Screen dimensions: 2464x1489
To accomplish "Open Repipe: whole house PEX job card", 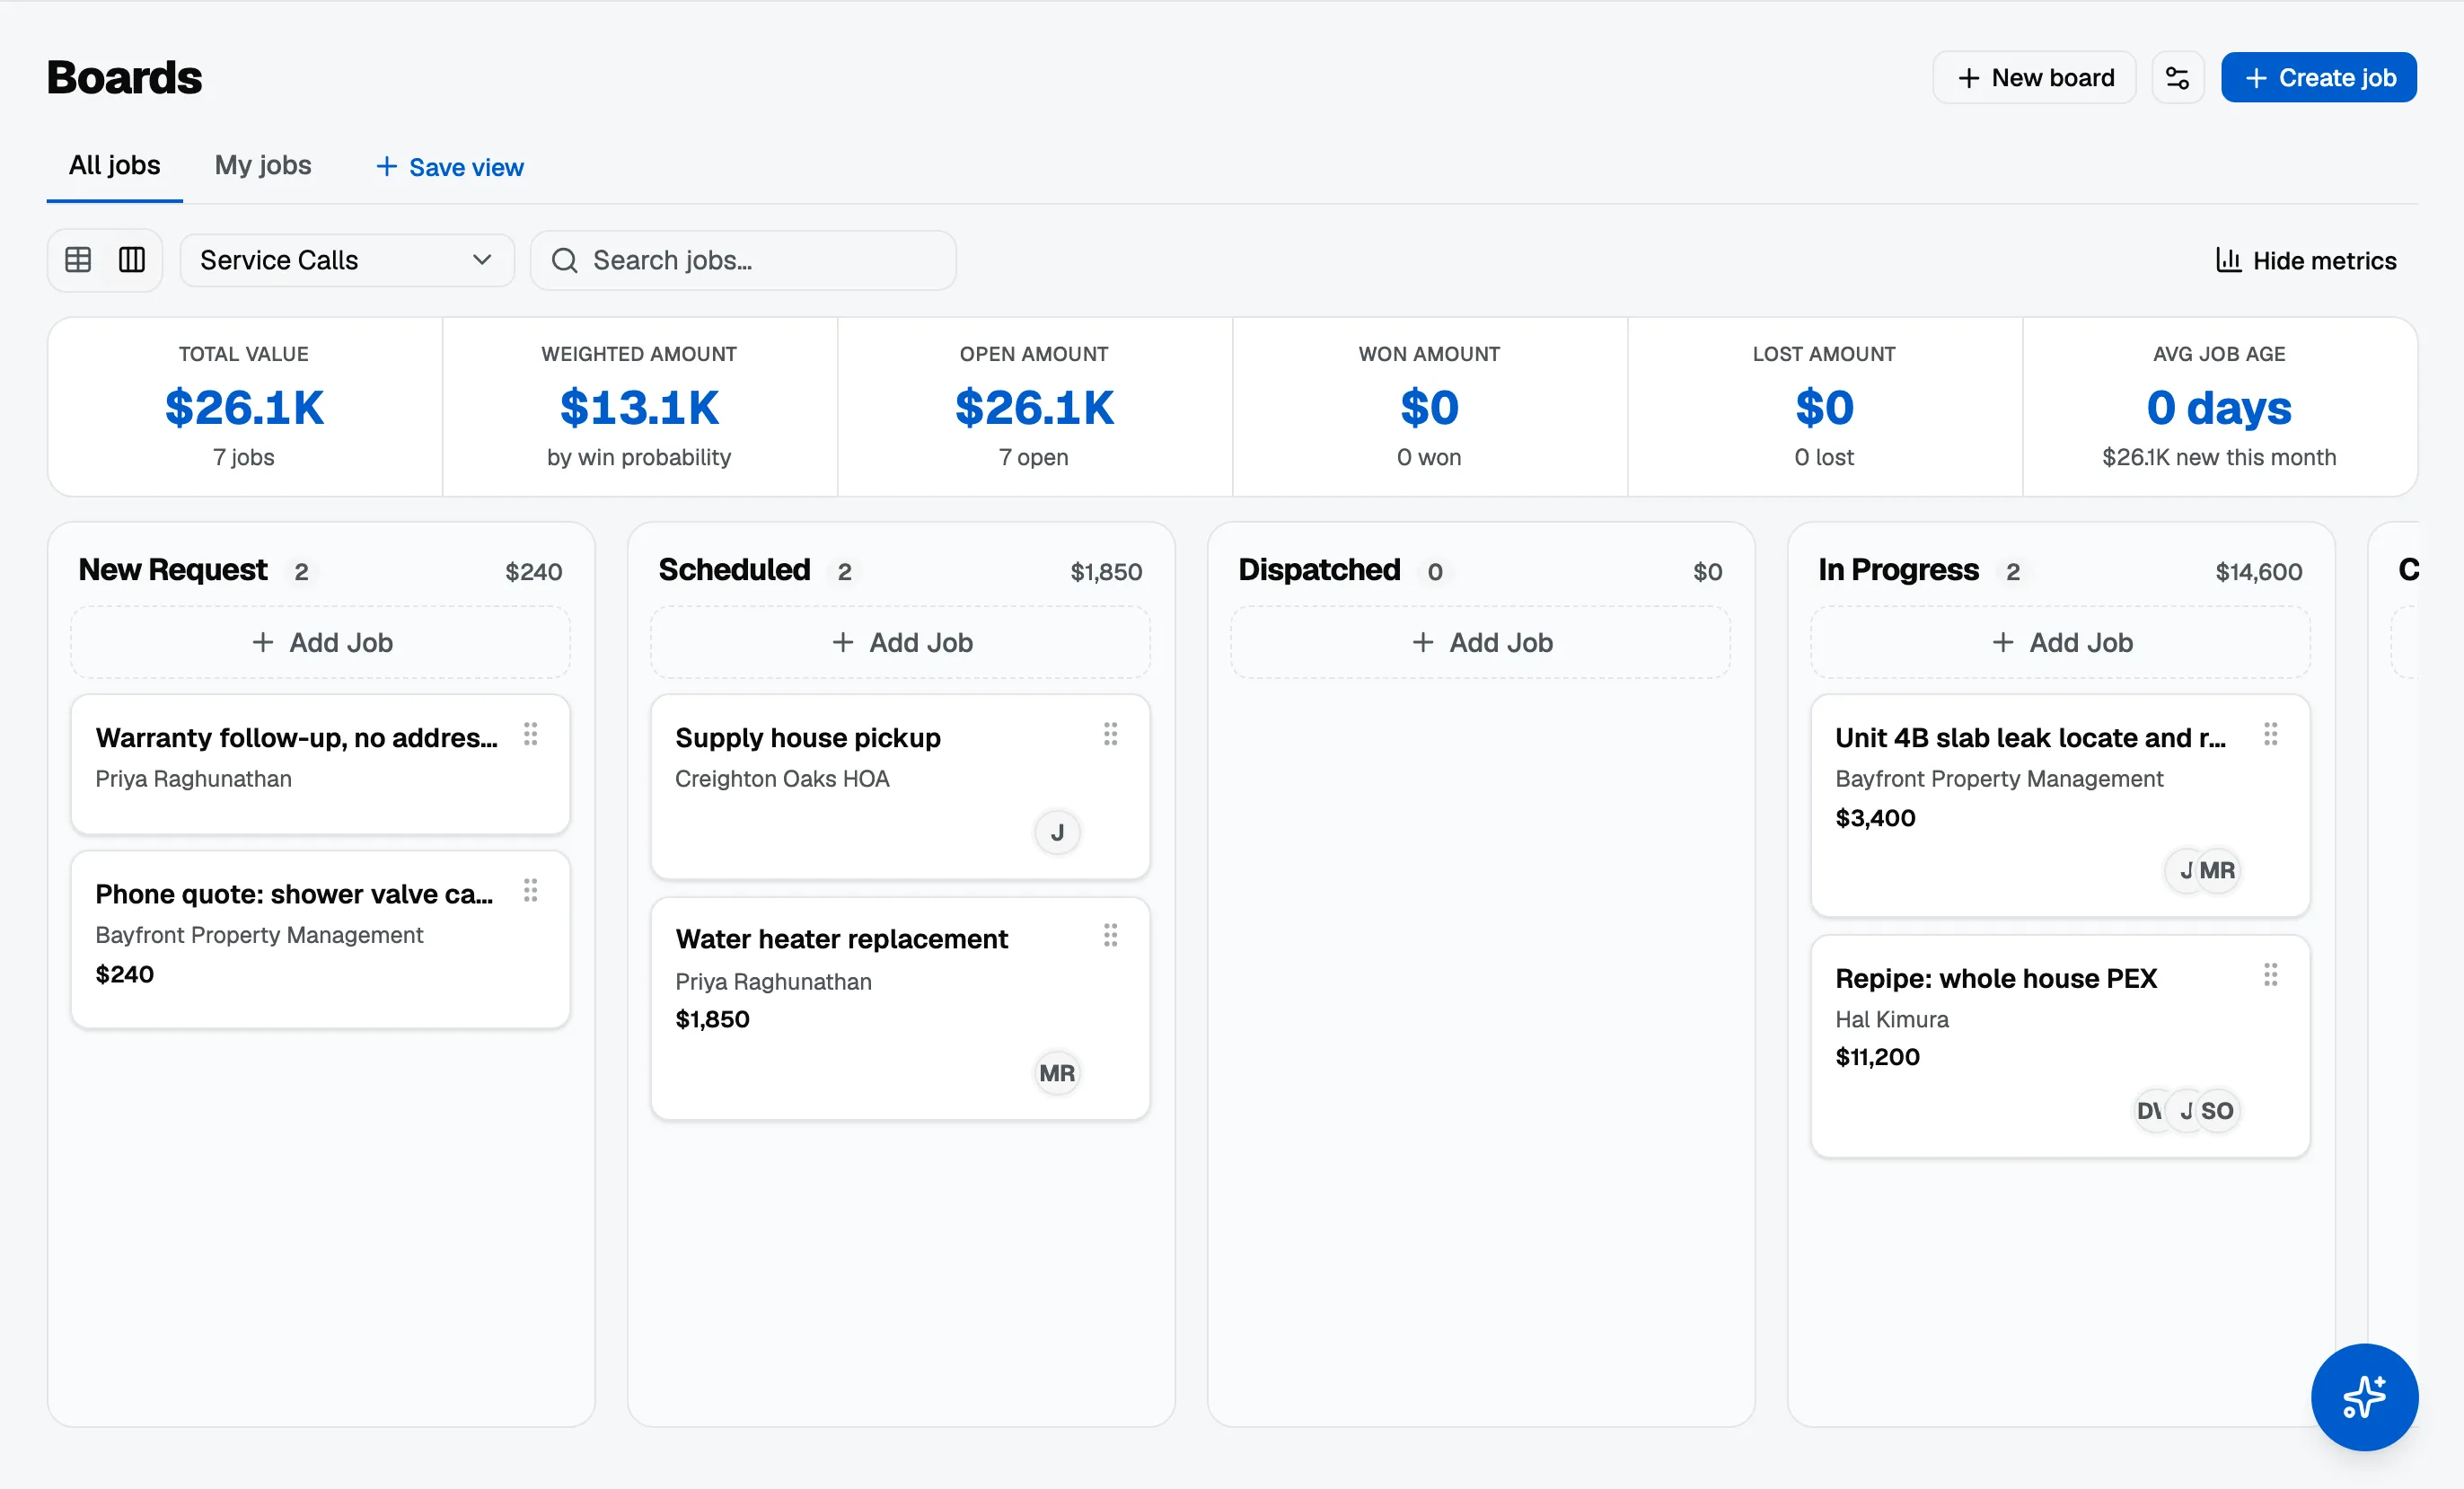I will (x=2061, y=1046).
